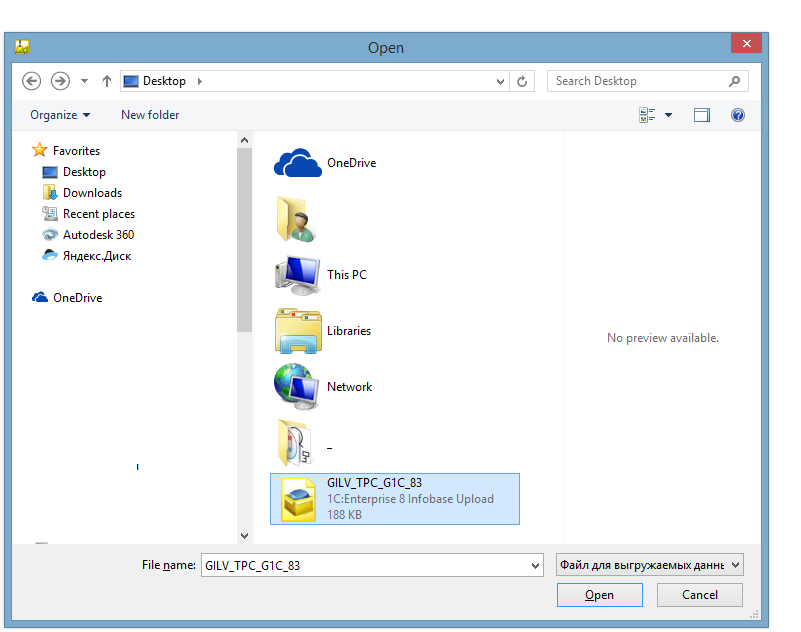Click the search magnifier icon
Viewport: 801px width, 632px height.
point(734,81)
